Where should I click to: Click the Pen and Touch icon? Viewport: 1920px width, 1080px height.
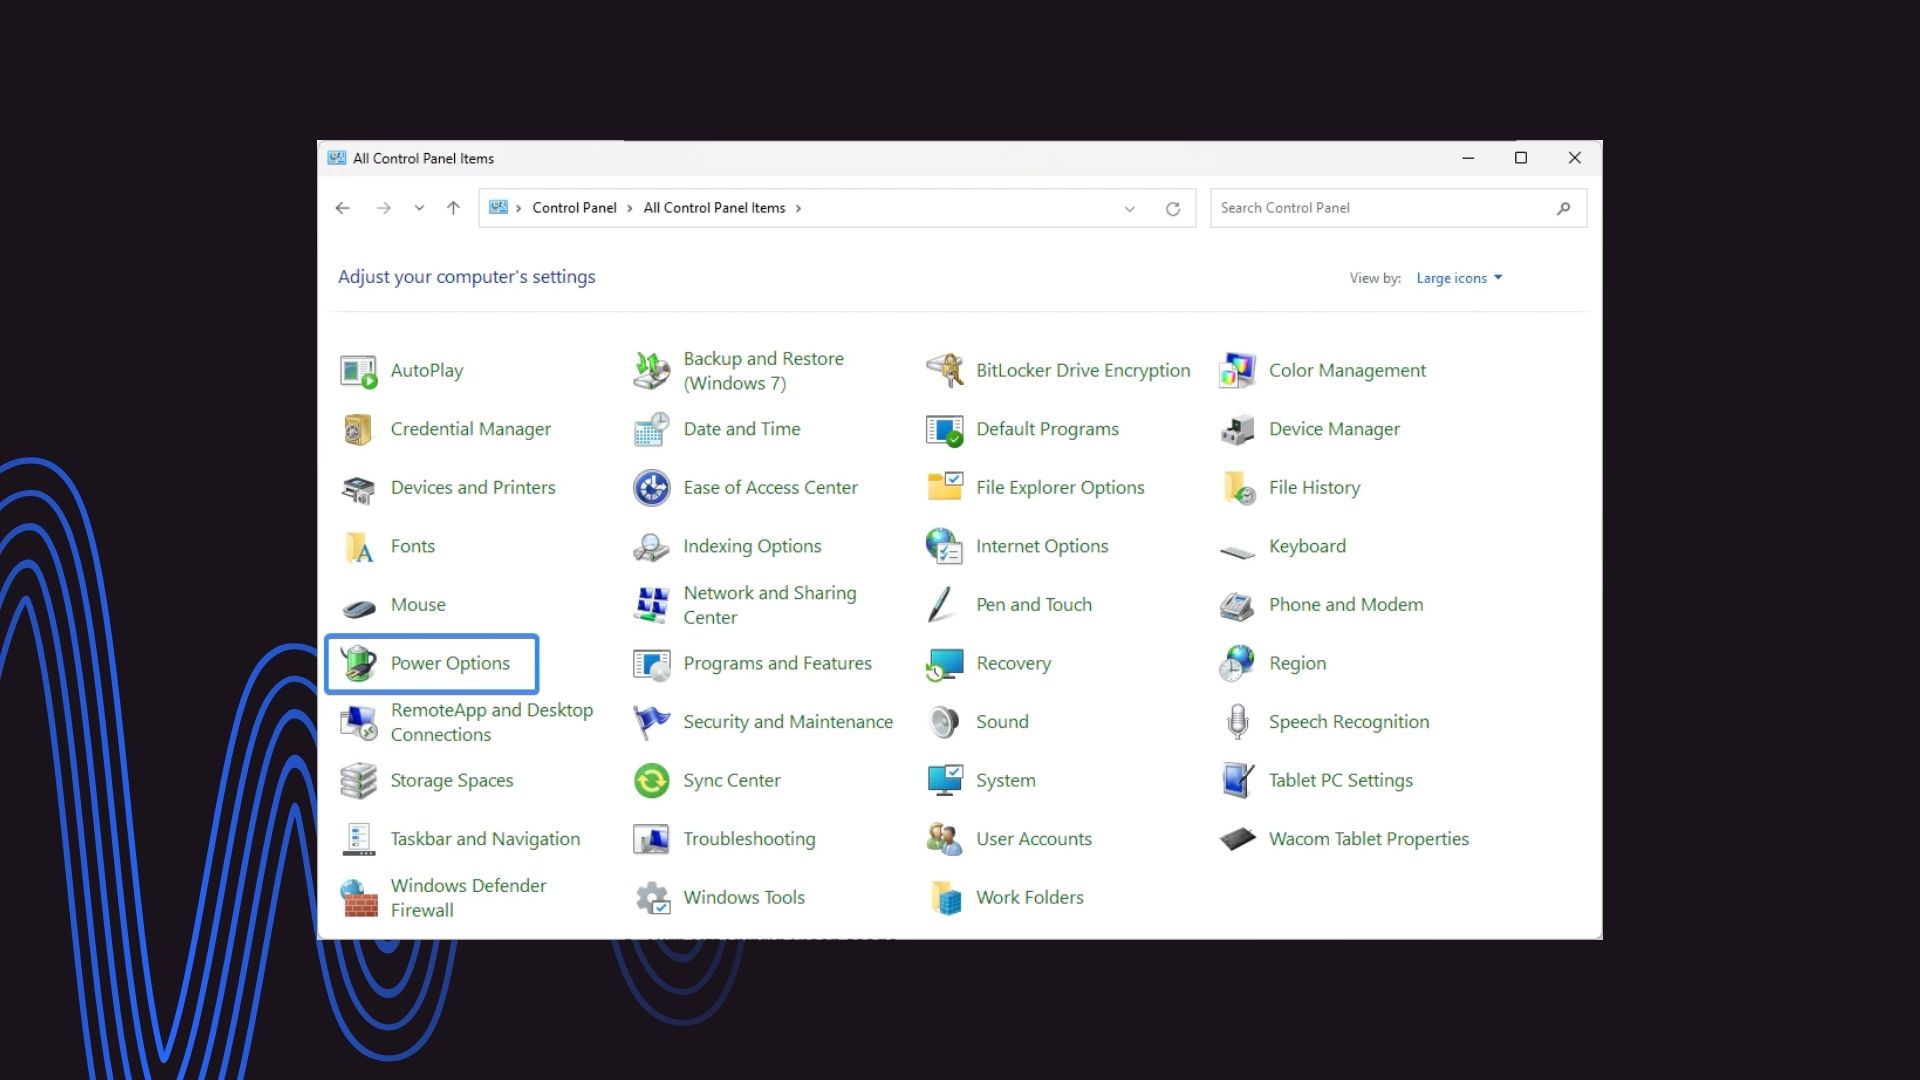(x=942, y=605)
